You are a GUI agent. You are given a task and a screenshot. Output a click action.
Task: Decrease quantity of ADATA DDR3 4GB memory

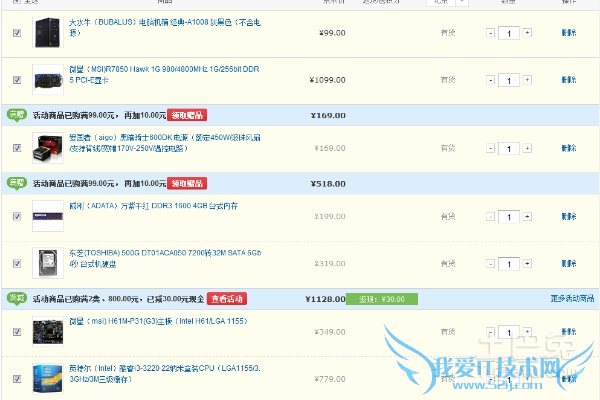[490, 217]
